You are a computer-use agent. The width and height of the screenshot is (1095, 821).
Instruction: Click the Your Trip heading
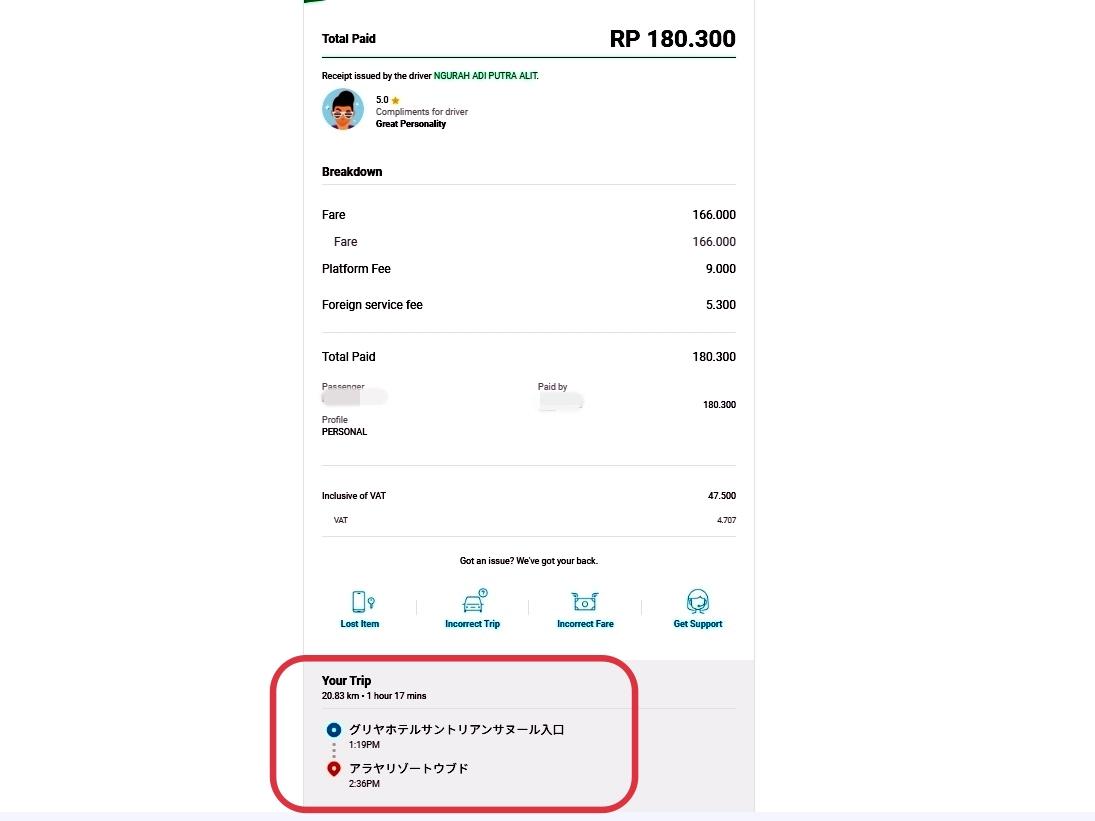point(346,681)
